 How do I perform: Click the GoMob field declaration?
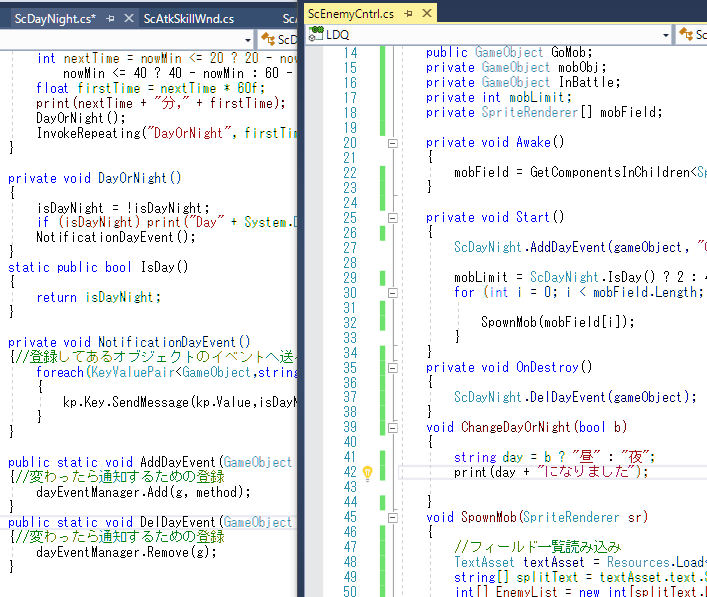pyautogui.click(x=509, y=53)
